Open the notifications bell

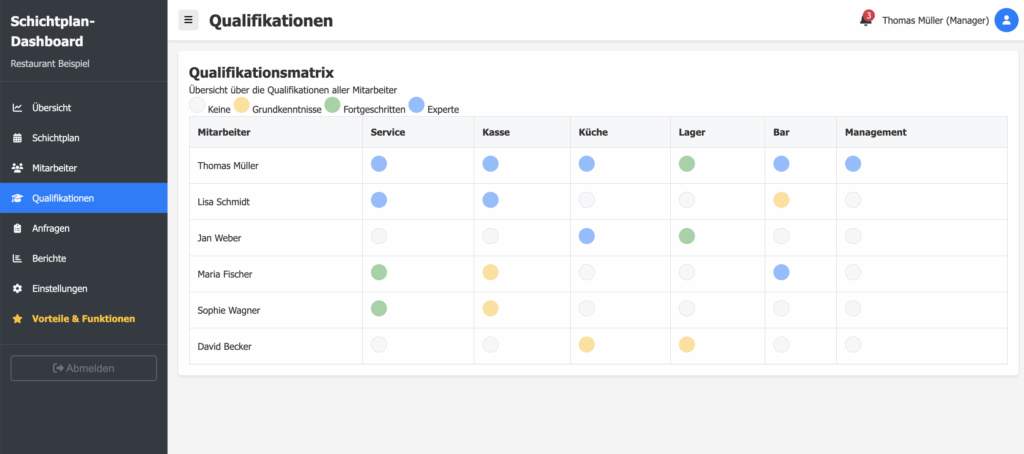click(866, 20)
